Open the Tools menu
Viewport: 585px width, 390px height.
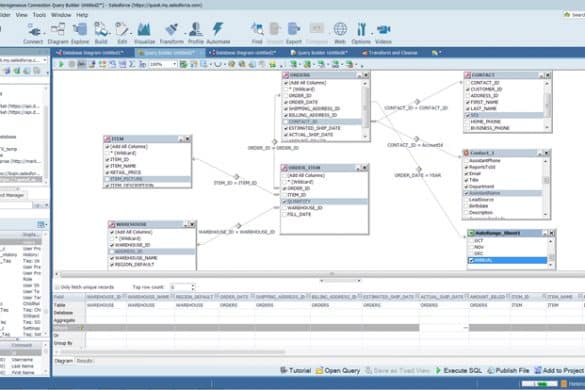[x=39, y=15]
